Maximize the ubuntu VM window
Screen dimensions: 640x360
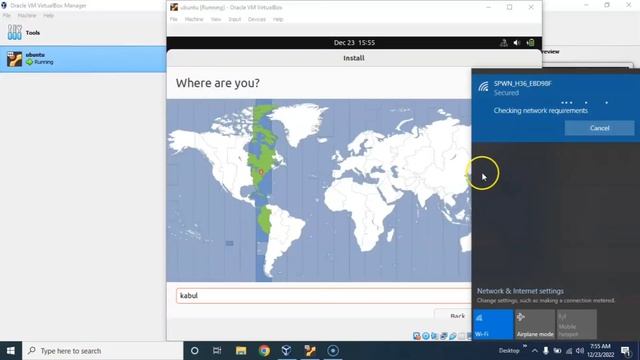(509, 7)
